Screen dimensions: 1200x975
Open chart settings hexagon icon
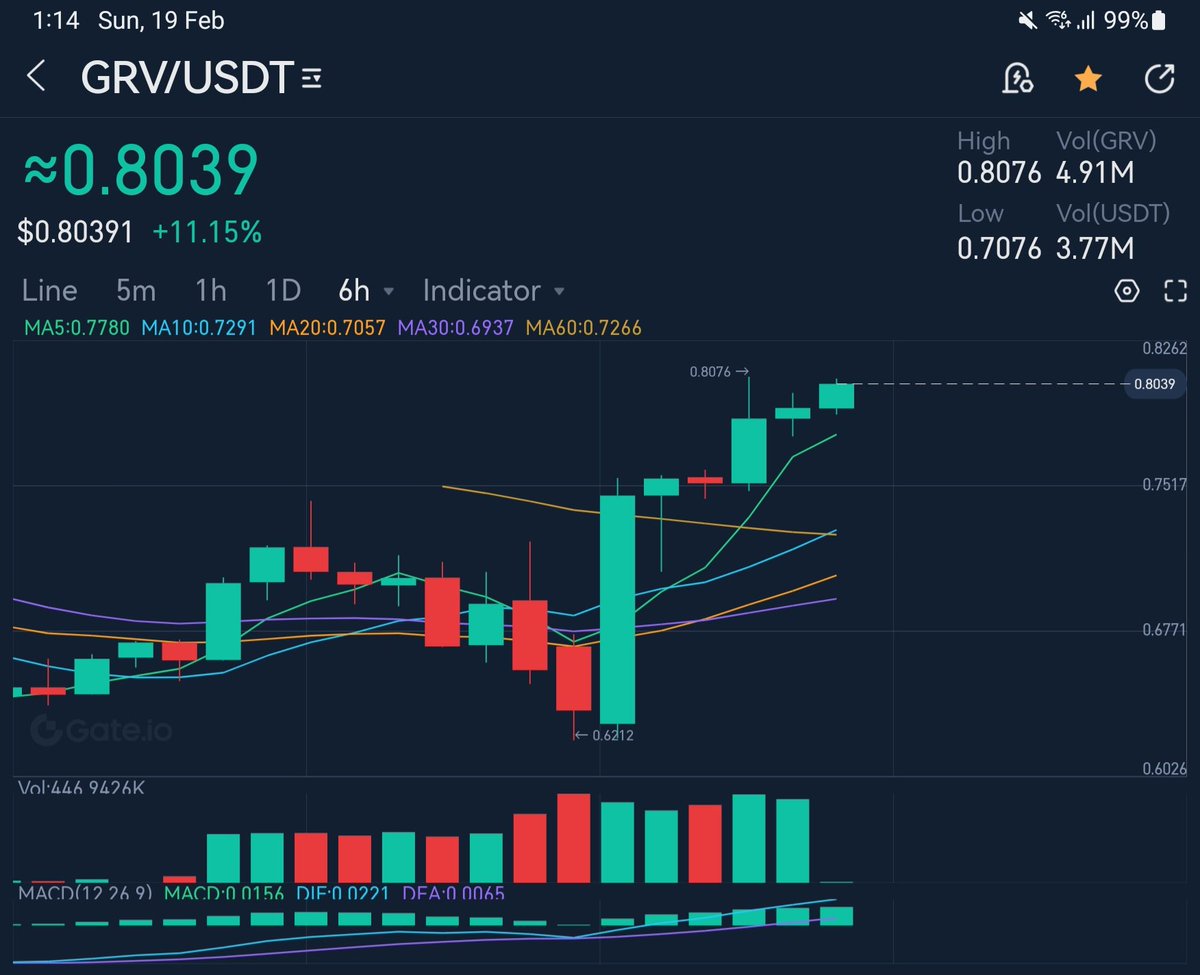point(1127,291)
